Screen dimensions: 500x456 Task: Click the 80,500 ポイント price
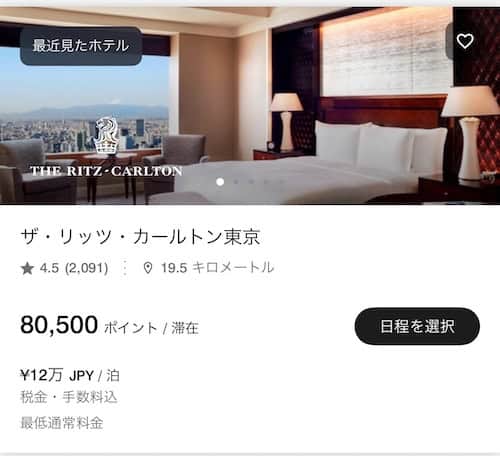(110, 325)
